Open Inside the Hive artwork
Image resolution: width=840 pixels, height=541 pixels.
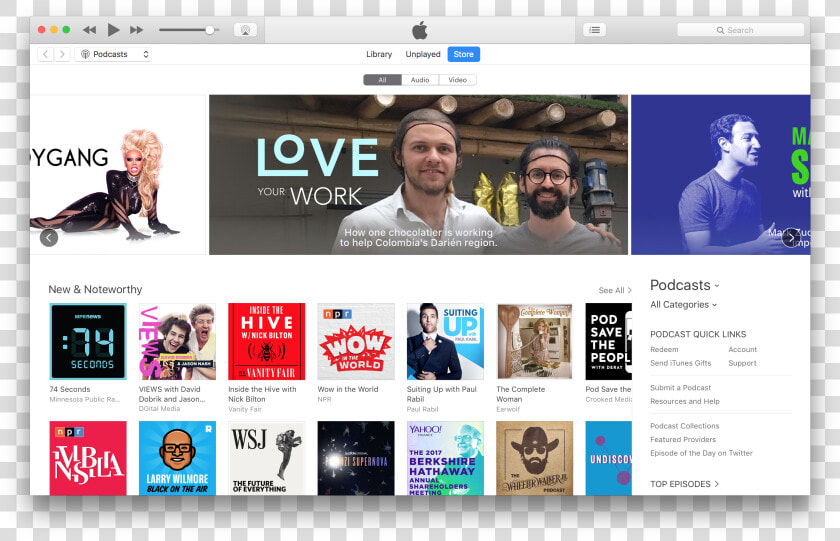pos(266,341)
